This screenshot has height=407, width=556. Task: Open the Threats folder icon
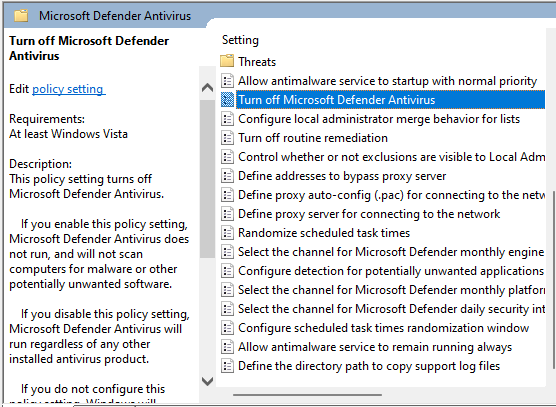tap(227, 61)
